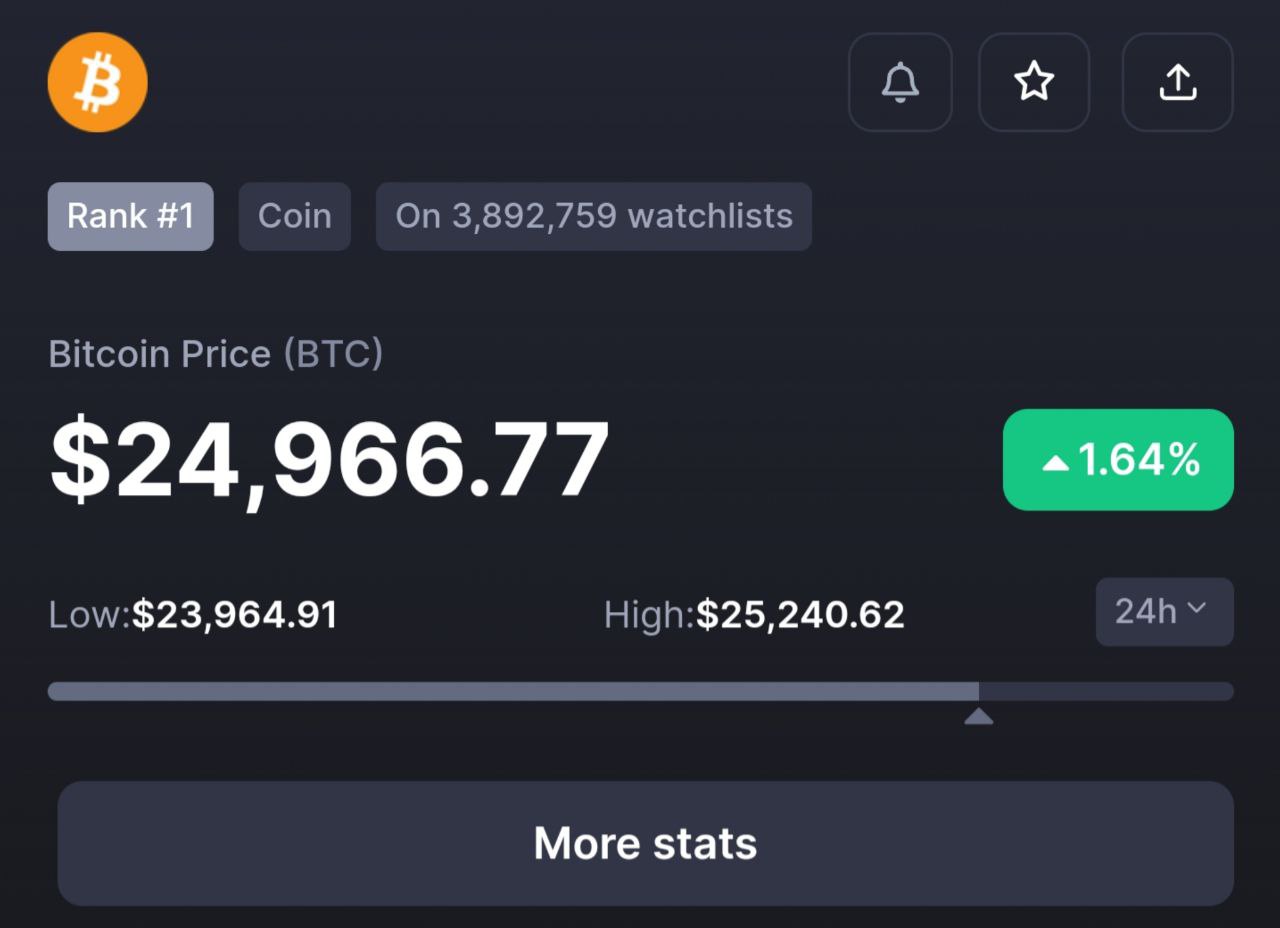Click the low-high price range bar

tap(641, 691)
